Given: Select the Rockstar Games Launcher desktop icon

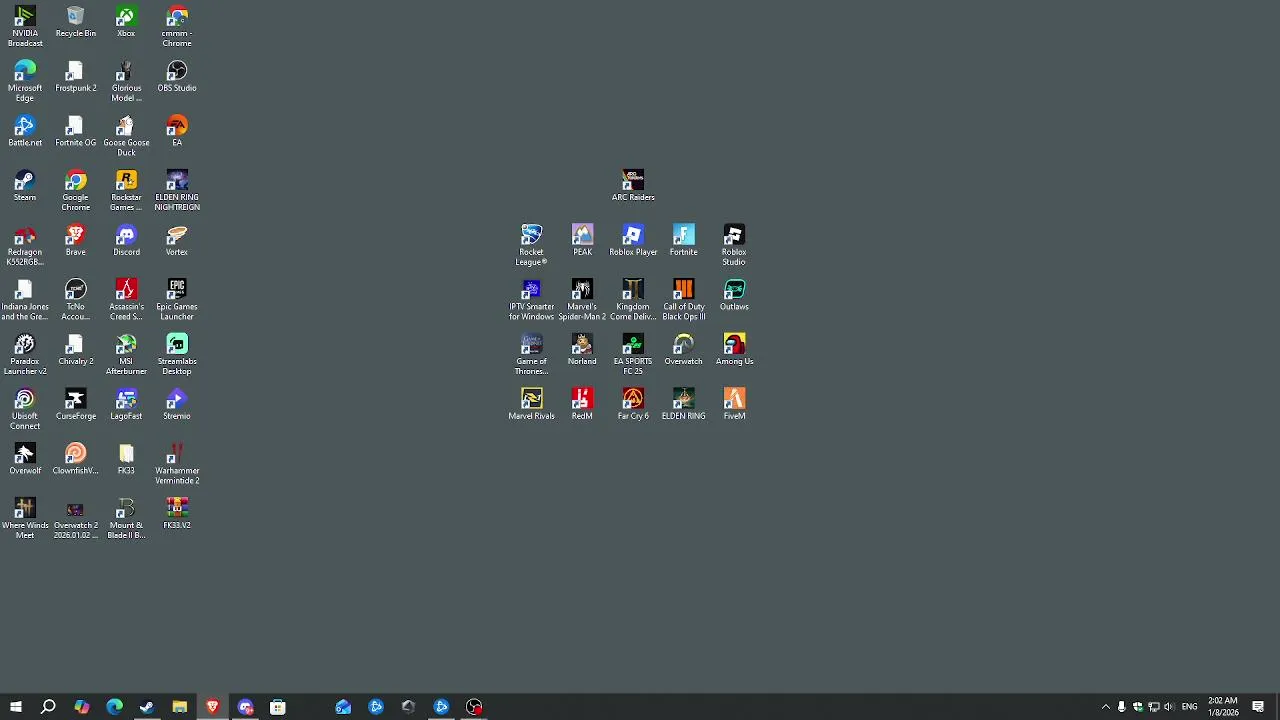Looking at the screenshot, I should click(126, 191).
